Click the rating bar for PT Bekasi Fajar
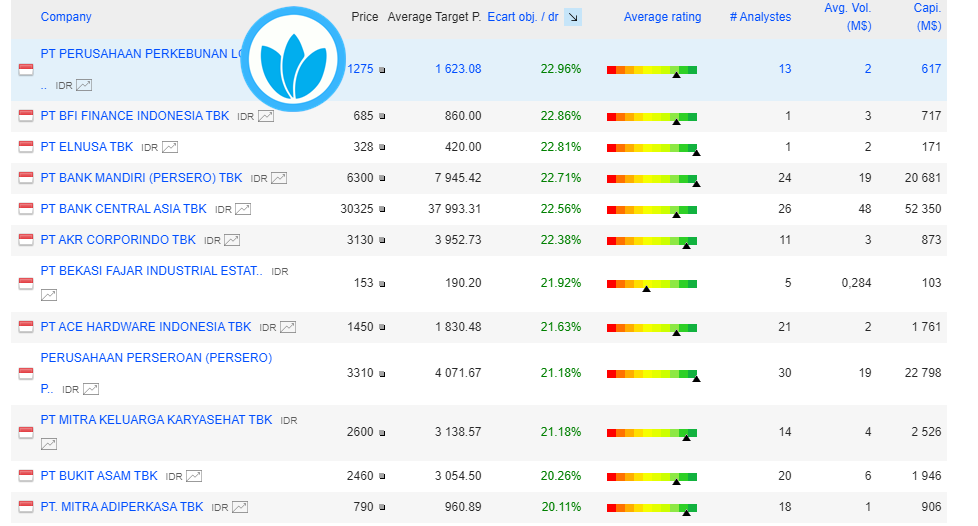This screenshot has height=526, width=978. tap(651, 284)
